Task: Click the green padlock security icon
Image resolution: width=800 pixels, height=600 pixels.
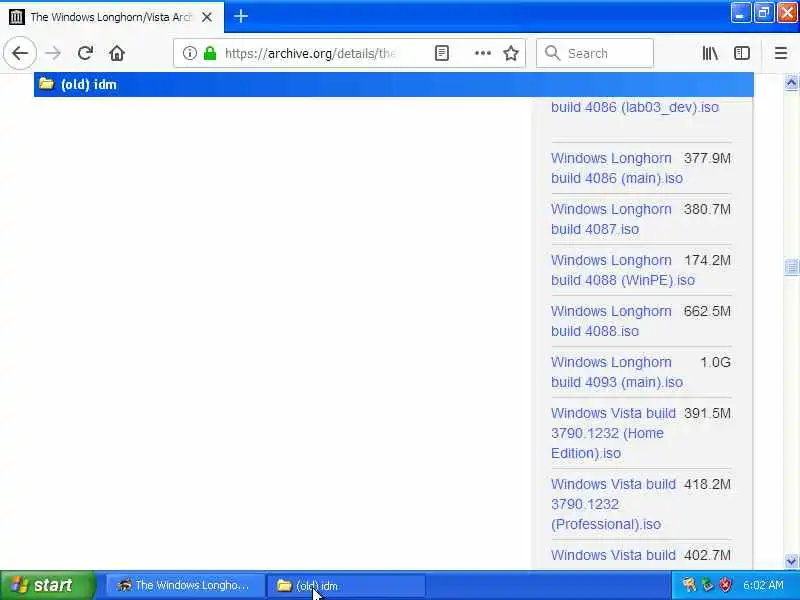Action: pyautogui.click(x=210, y=53)
